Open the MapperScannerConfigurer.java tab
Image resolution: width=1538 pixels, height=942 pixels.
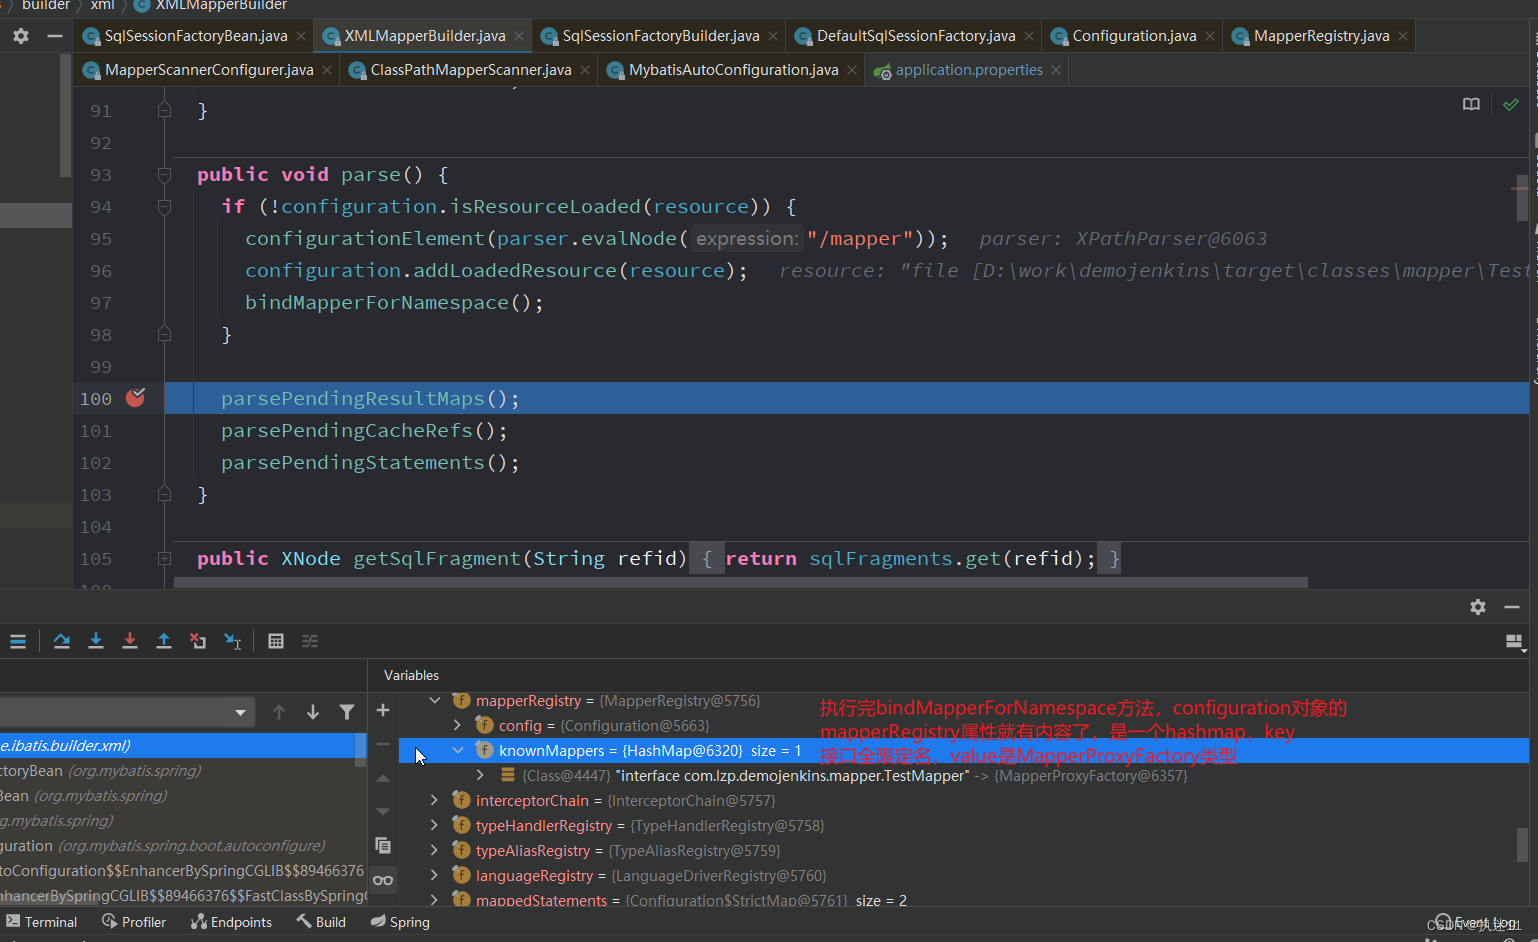pos(209,70)
